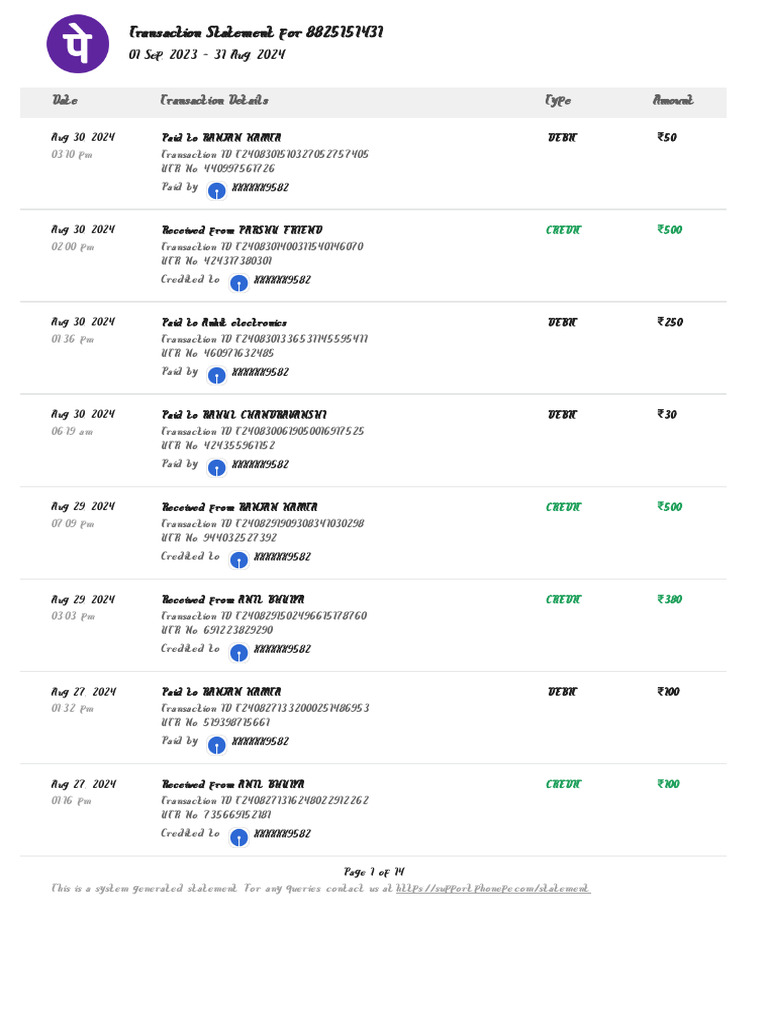Open the PhonePe support statement link
This screenshot has height=1024, width=768.
pyautogui.click(x=493, y=888)
